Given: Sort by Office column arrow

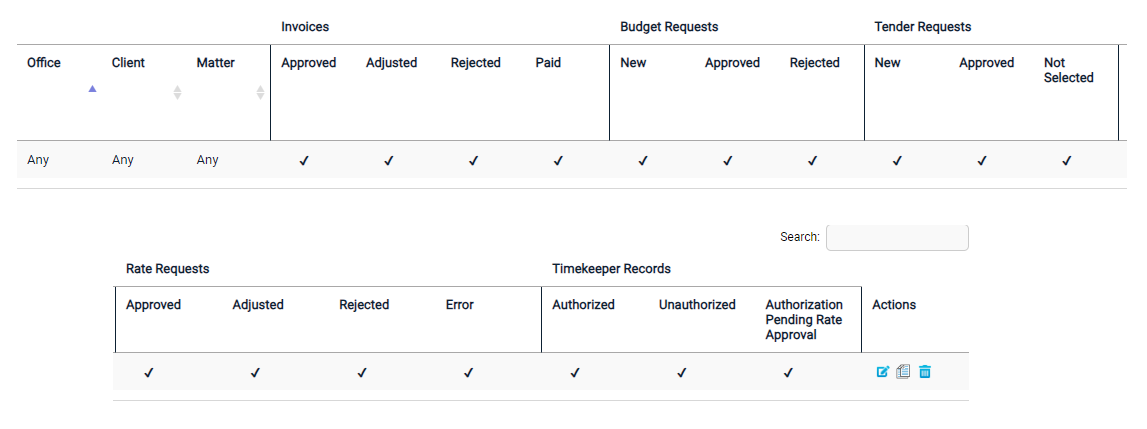Looking at the screenshot, I should coord(92,89).
